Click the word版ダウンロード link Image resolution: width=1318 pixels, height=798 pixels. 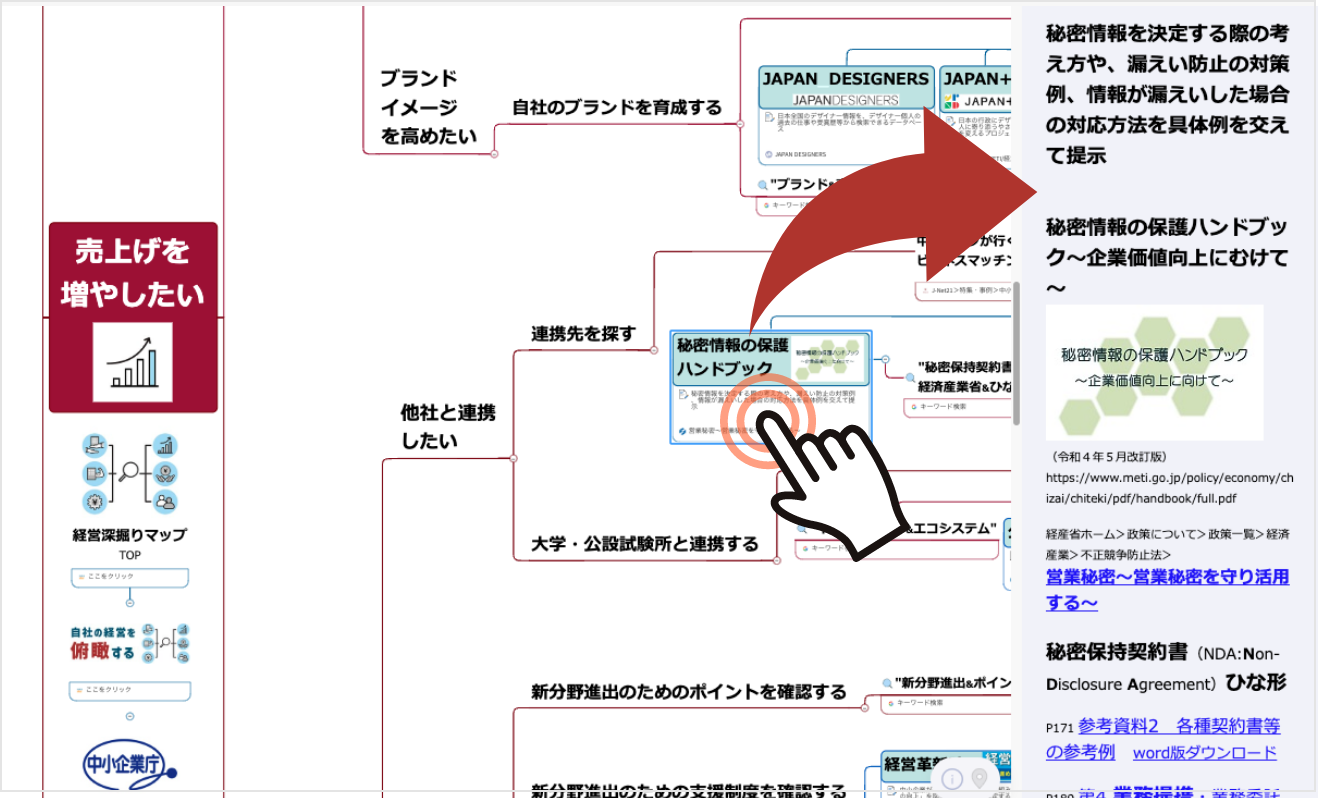click(1205, 752)
